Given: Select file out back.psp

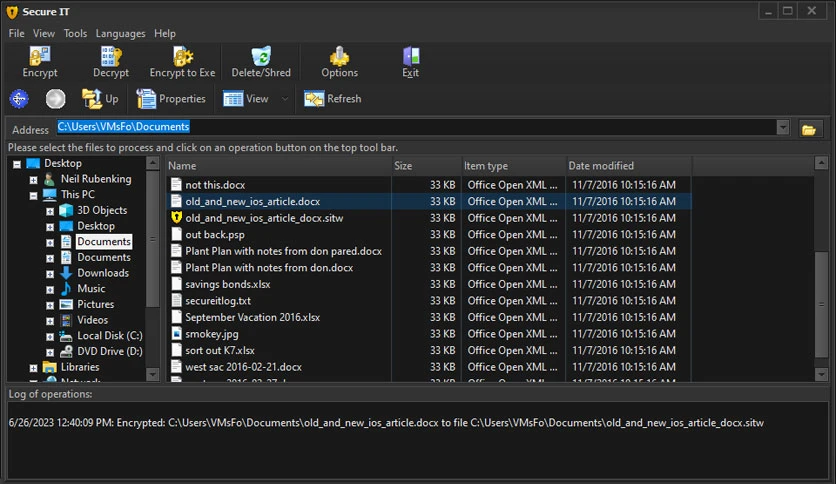Looking at the screenshot, I should [215, 235].
